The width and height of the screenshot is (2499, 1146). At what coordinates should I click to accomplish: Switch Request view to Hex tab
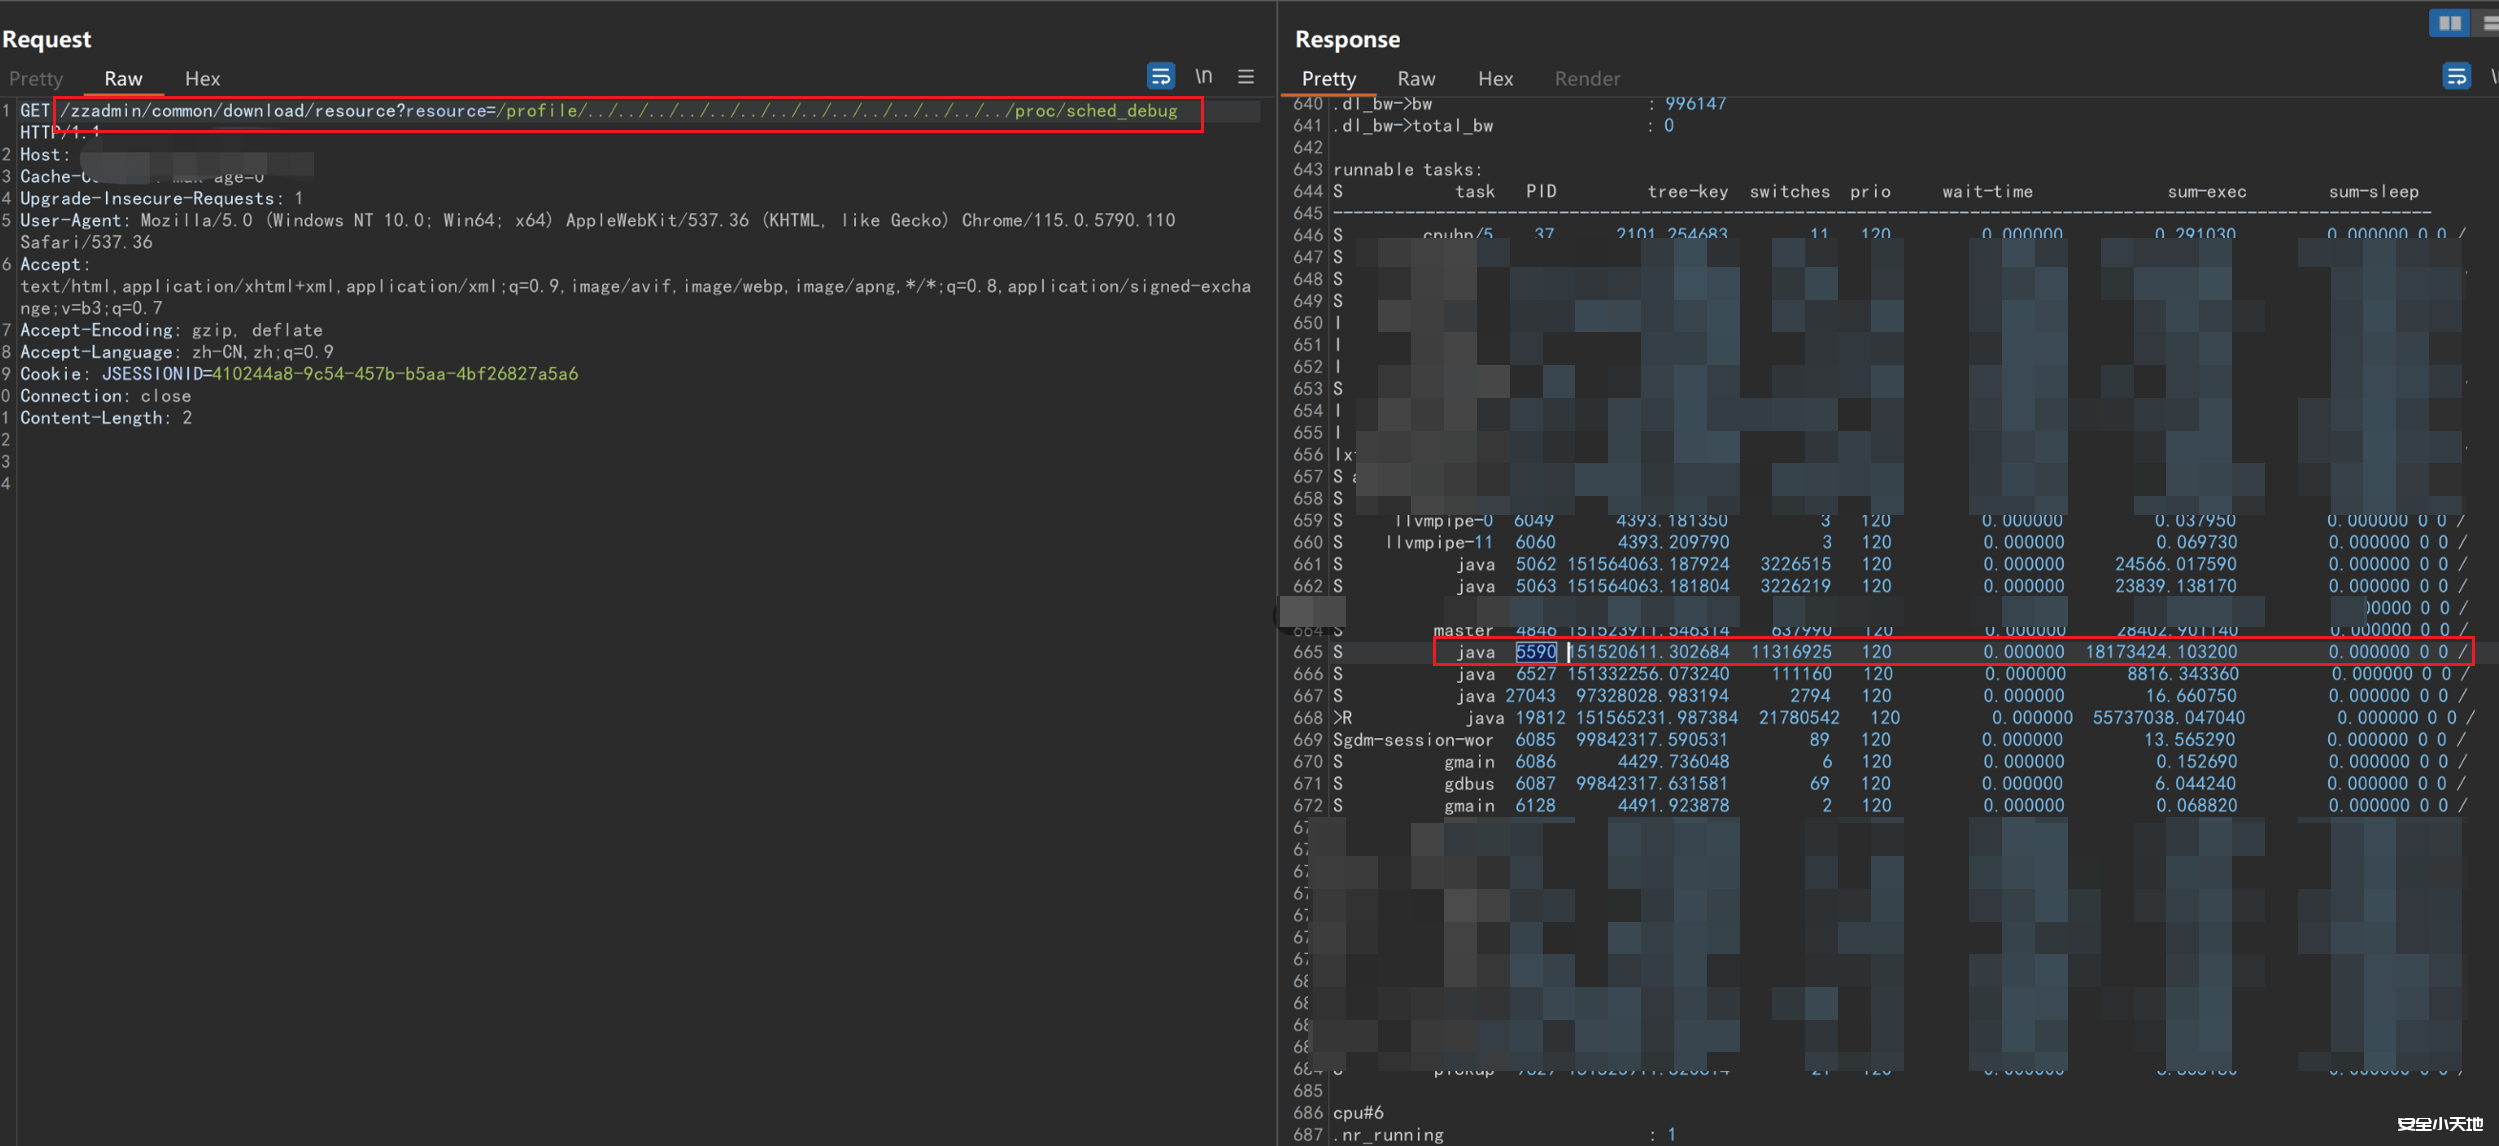coord(202,78)
